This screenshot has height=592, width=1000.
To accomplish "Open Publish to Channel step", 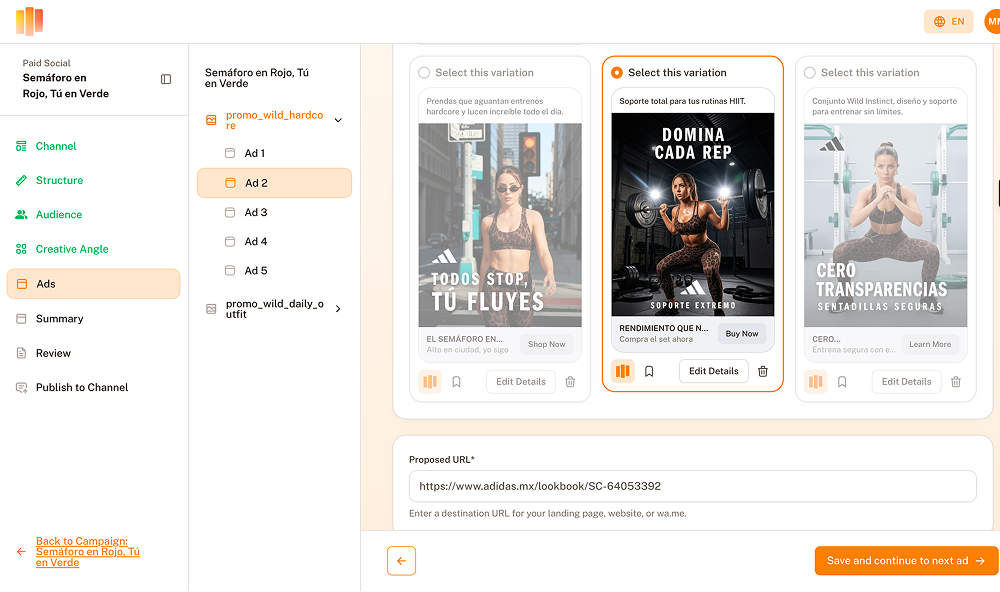I will pos(82,388).
